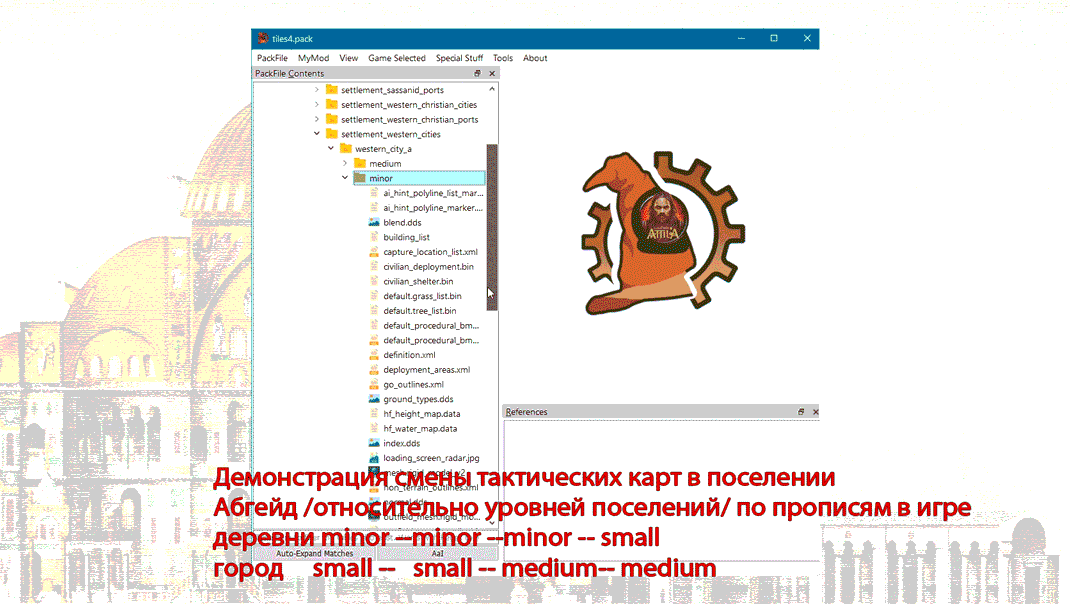Collapse the settlement_western_cities folder
Image resolution: width=1070 pixels, height=604 pixels.
[317, 134]
